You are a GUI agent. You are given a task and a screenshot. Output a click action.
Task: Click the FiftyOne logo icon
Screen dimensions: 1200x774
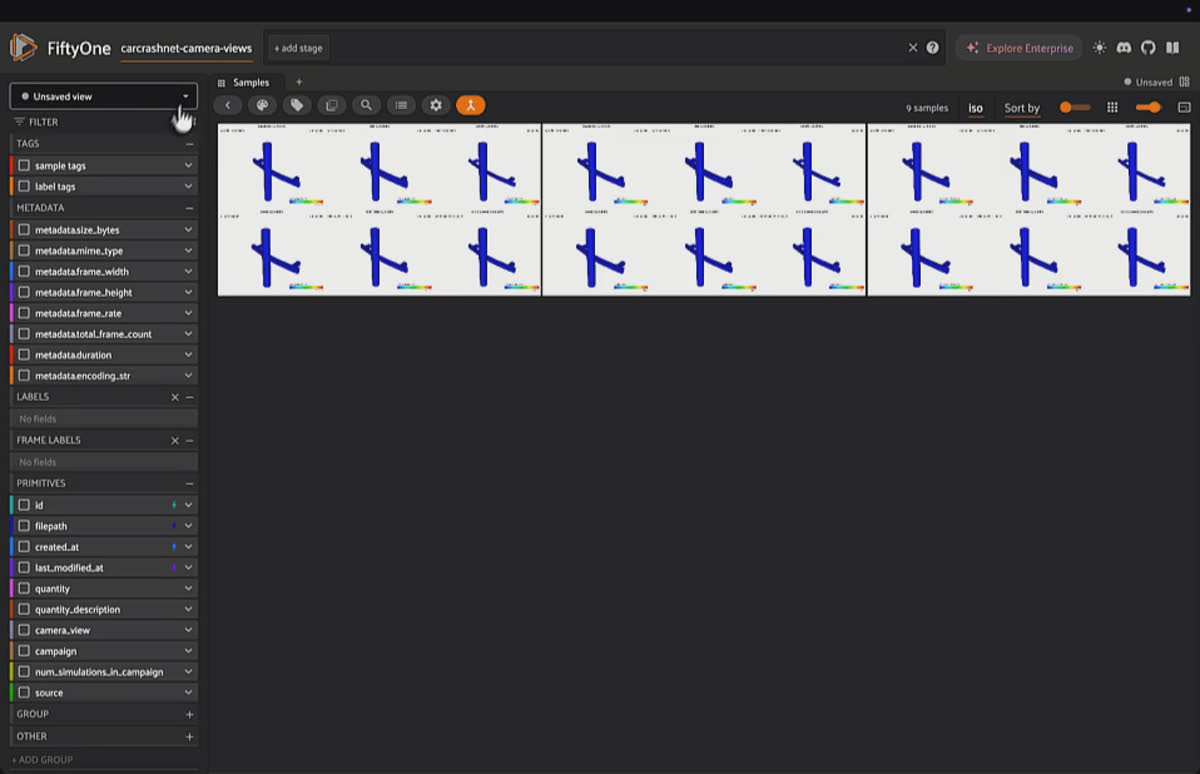point(24,47)
